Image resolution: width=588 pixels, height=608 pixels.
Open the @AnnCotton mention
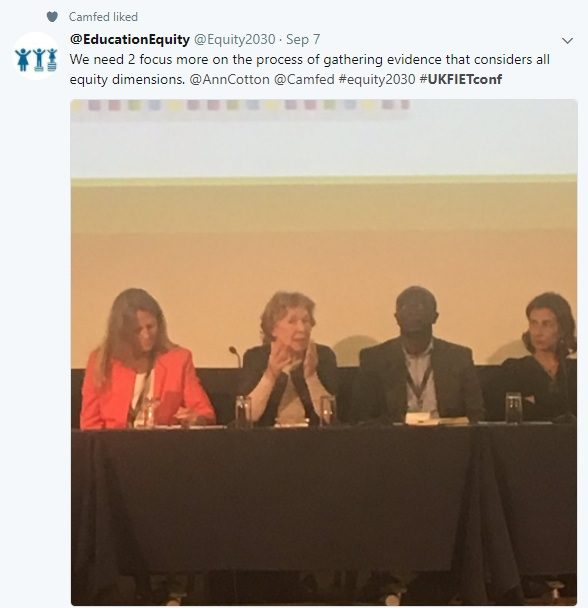(x=229, y=79)
